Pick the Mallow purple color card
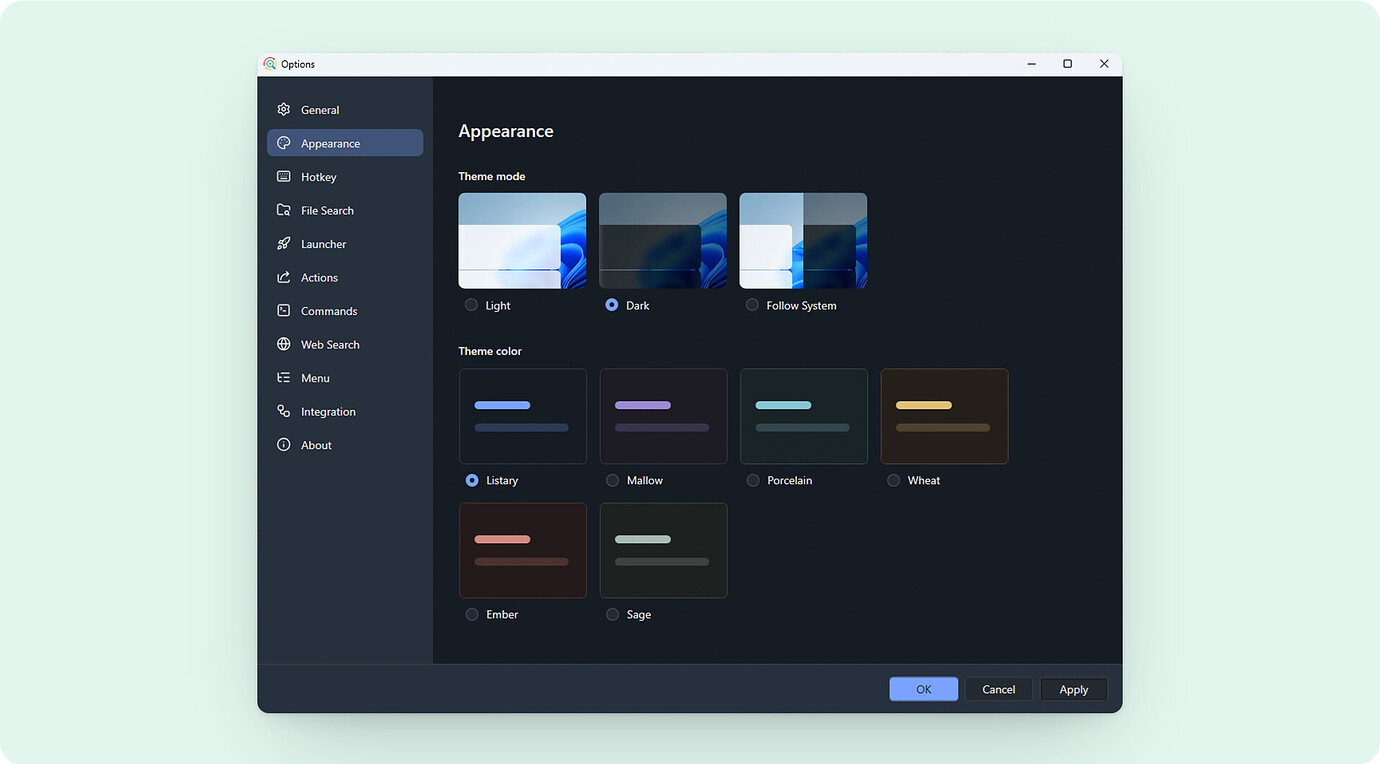The height and width of the screenshot is (764, 1380). (663, 416)
